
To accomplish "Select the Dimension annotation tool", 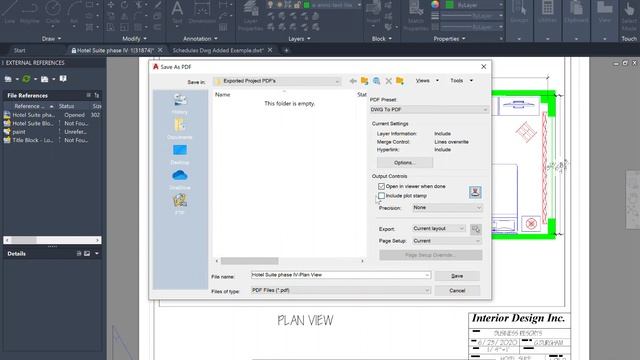I will click(x=202, y=11).
